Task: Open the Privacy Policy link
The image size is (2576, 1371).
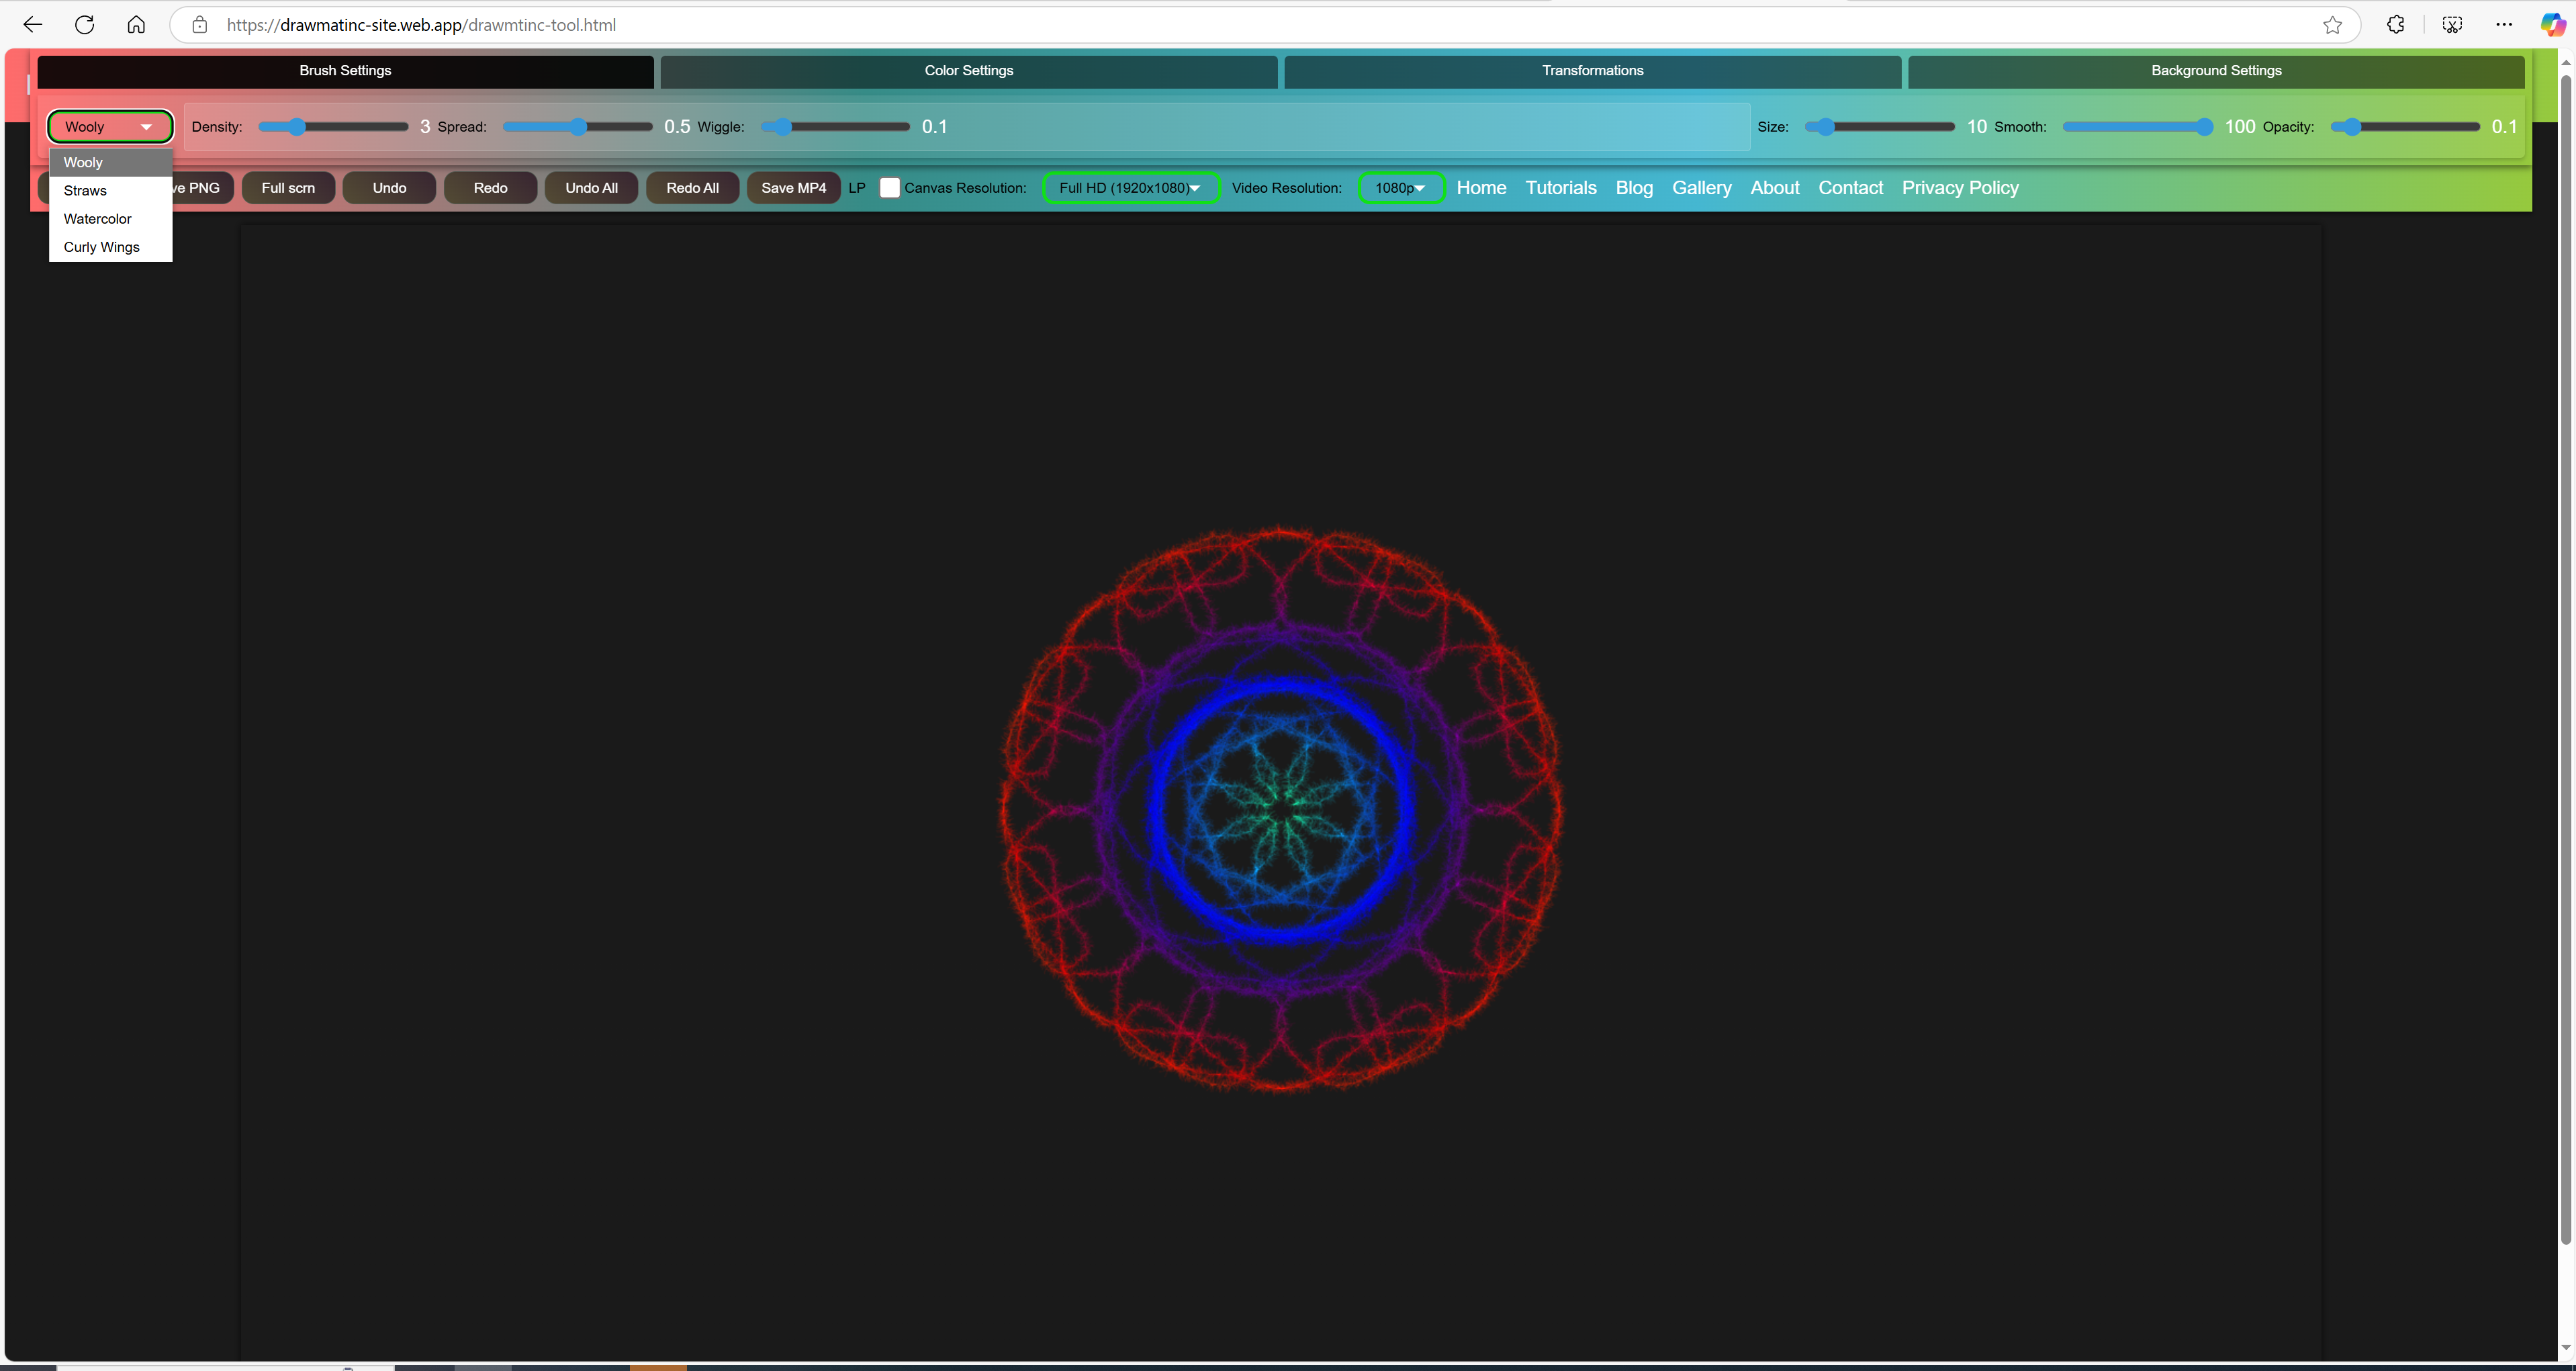Action: pos(1960,188)
